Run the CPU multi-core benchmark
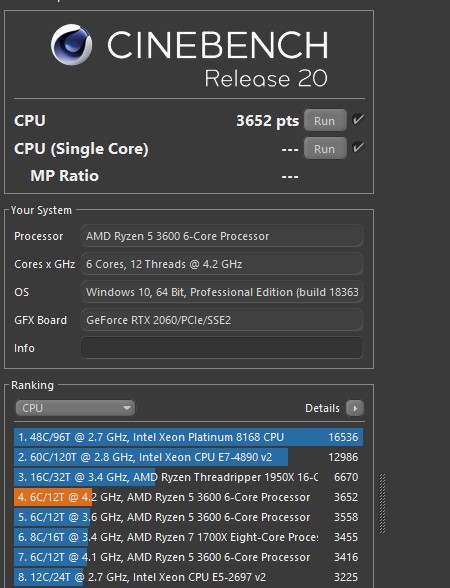Viewport: 450px width, 588px height. 325,121
